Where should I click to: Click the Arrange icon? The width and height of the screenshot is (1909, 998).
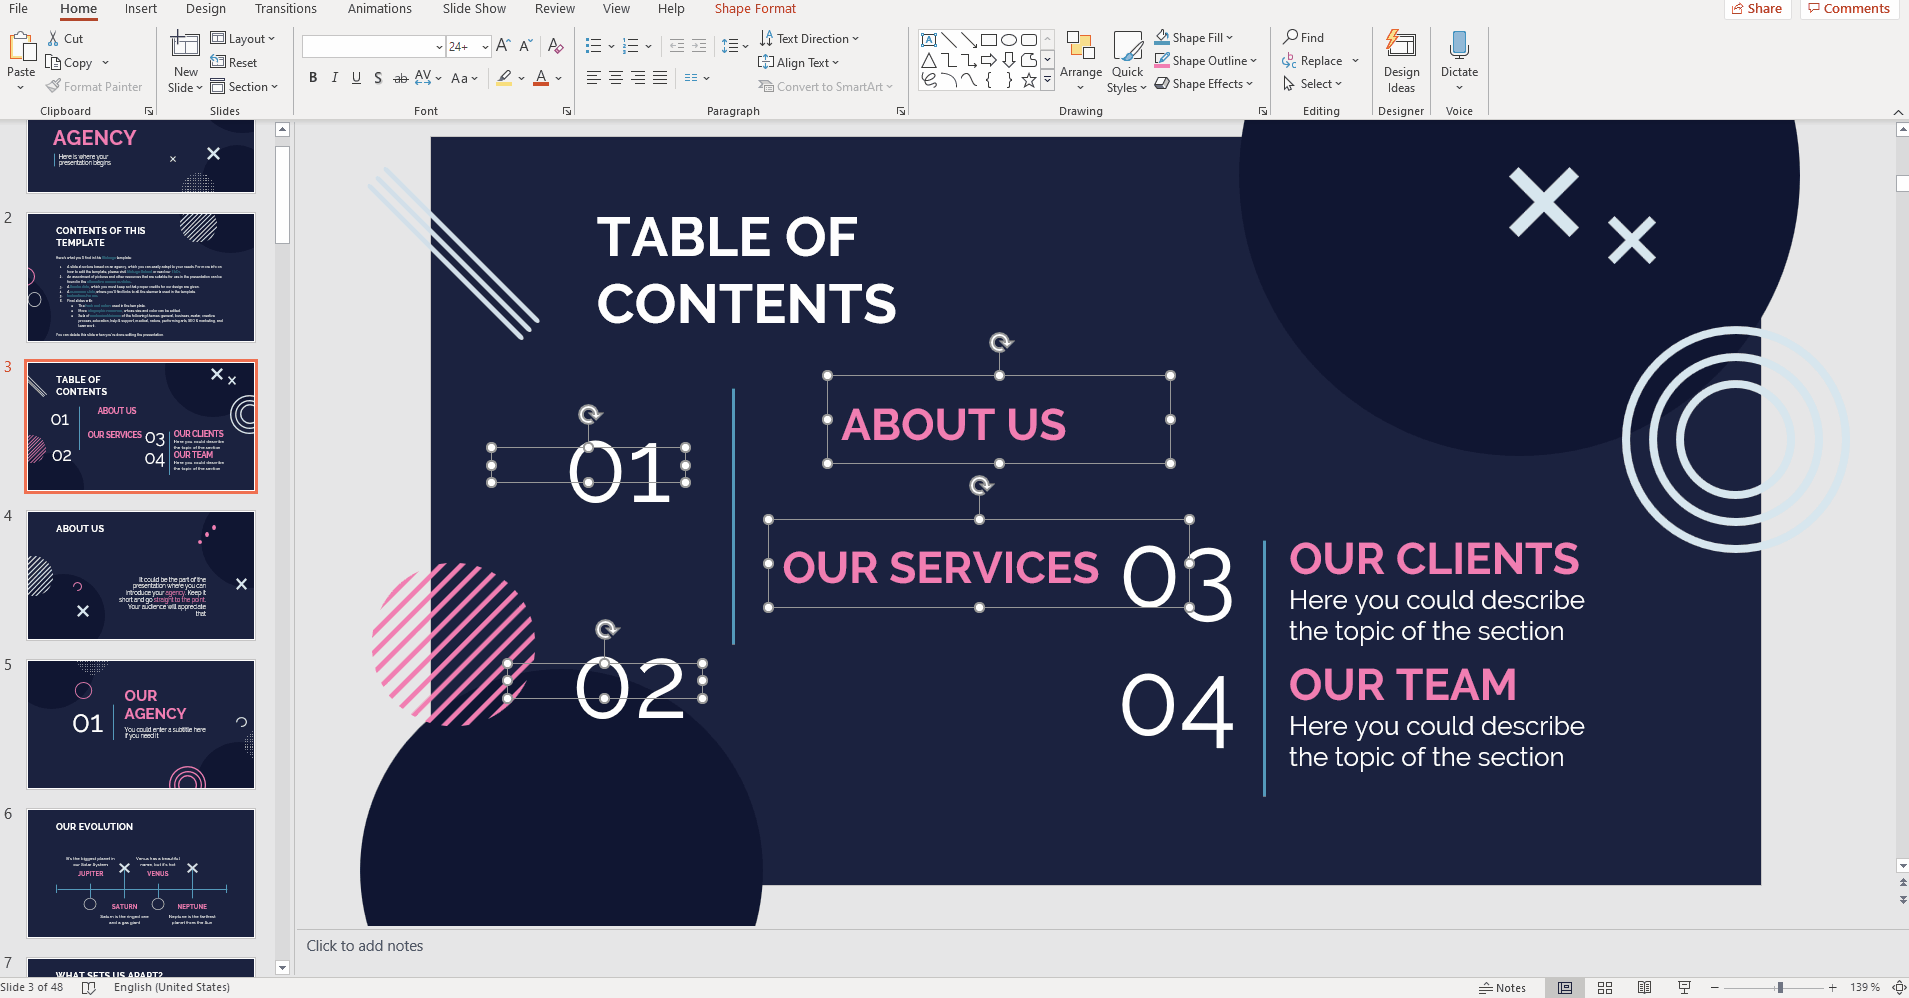(x=1080, y=61)
